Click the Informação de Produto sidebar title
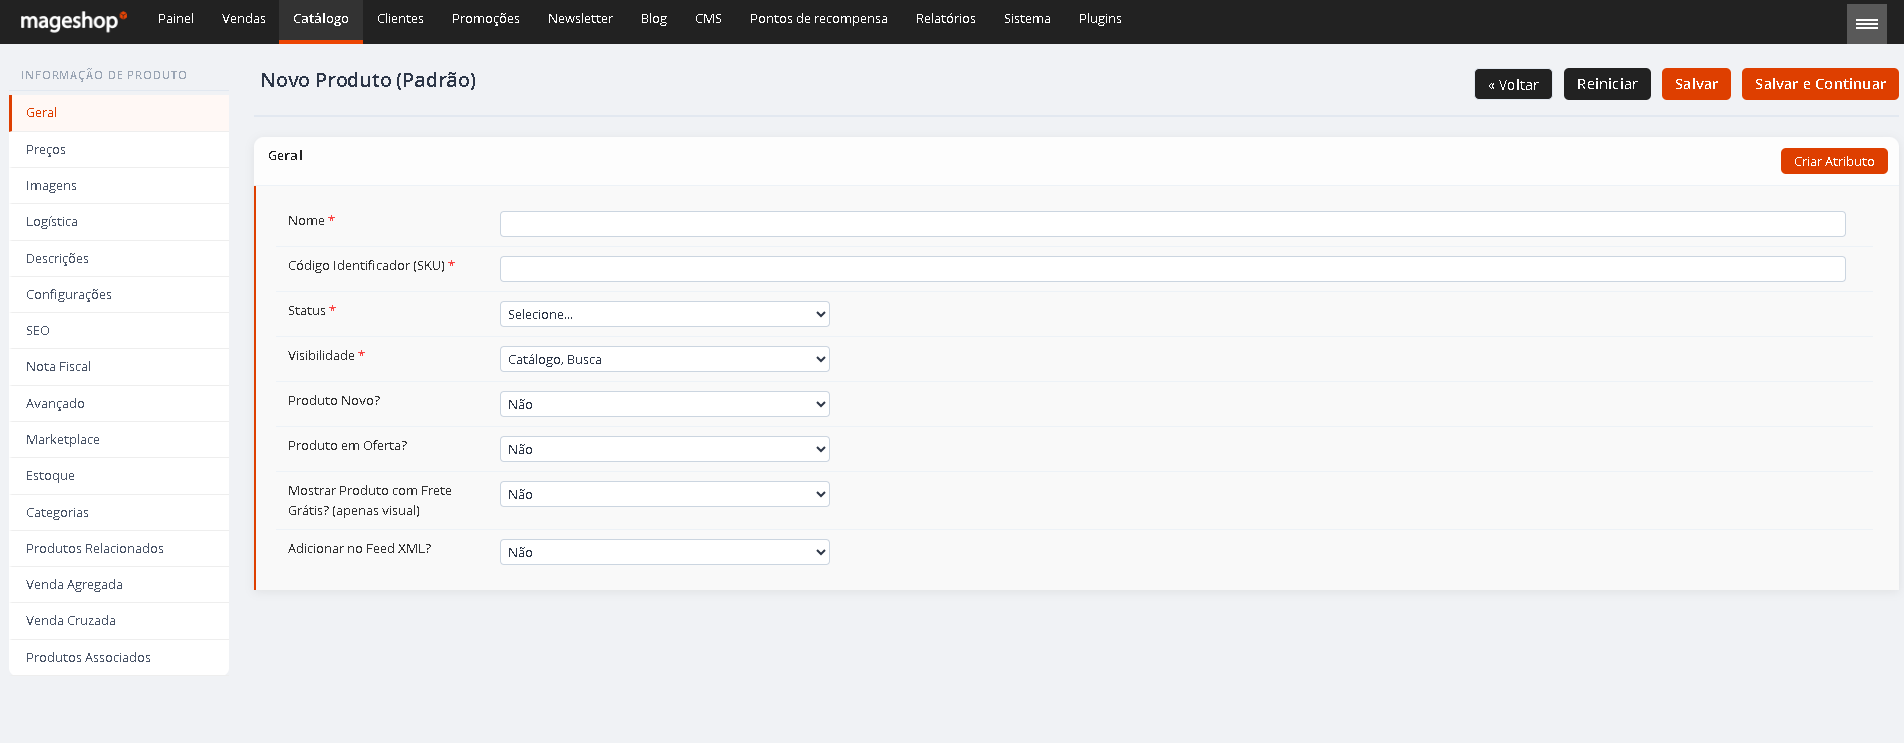Viewport: 1904px width, 743px height. click(x=104, y=75)
